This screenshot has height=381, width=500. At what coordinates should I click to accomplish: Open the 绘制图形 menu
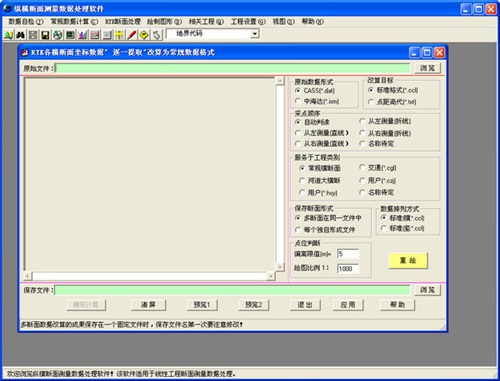[x=164, y=22]
